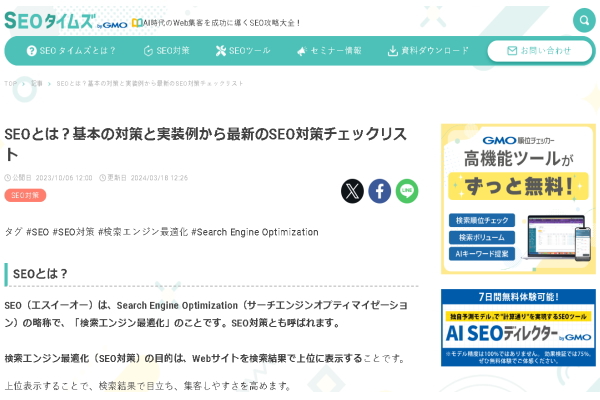Click the SEO対策 category badge

click(x=25, y=195)
